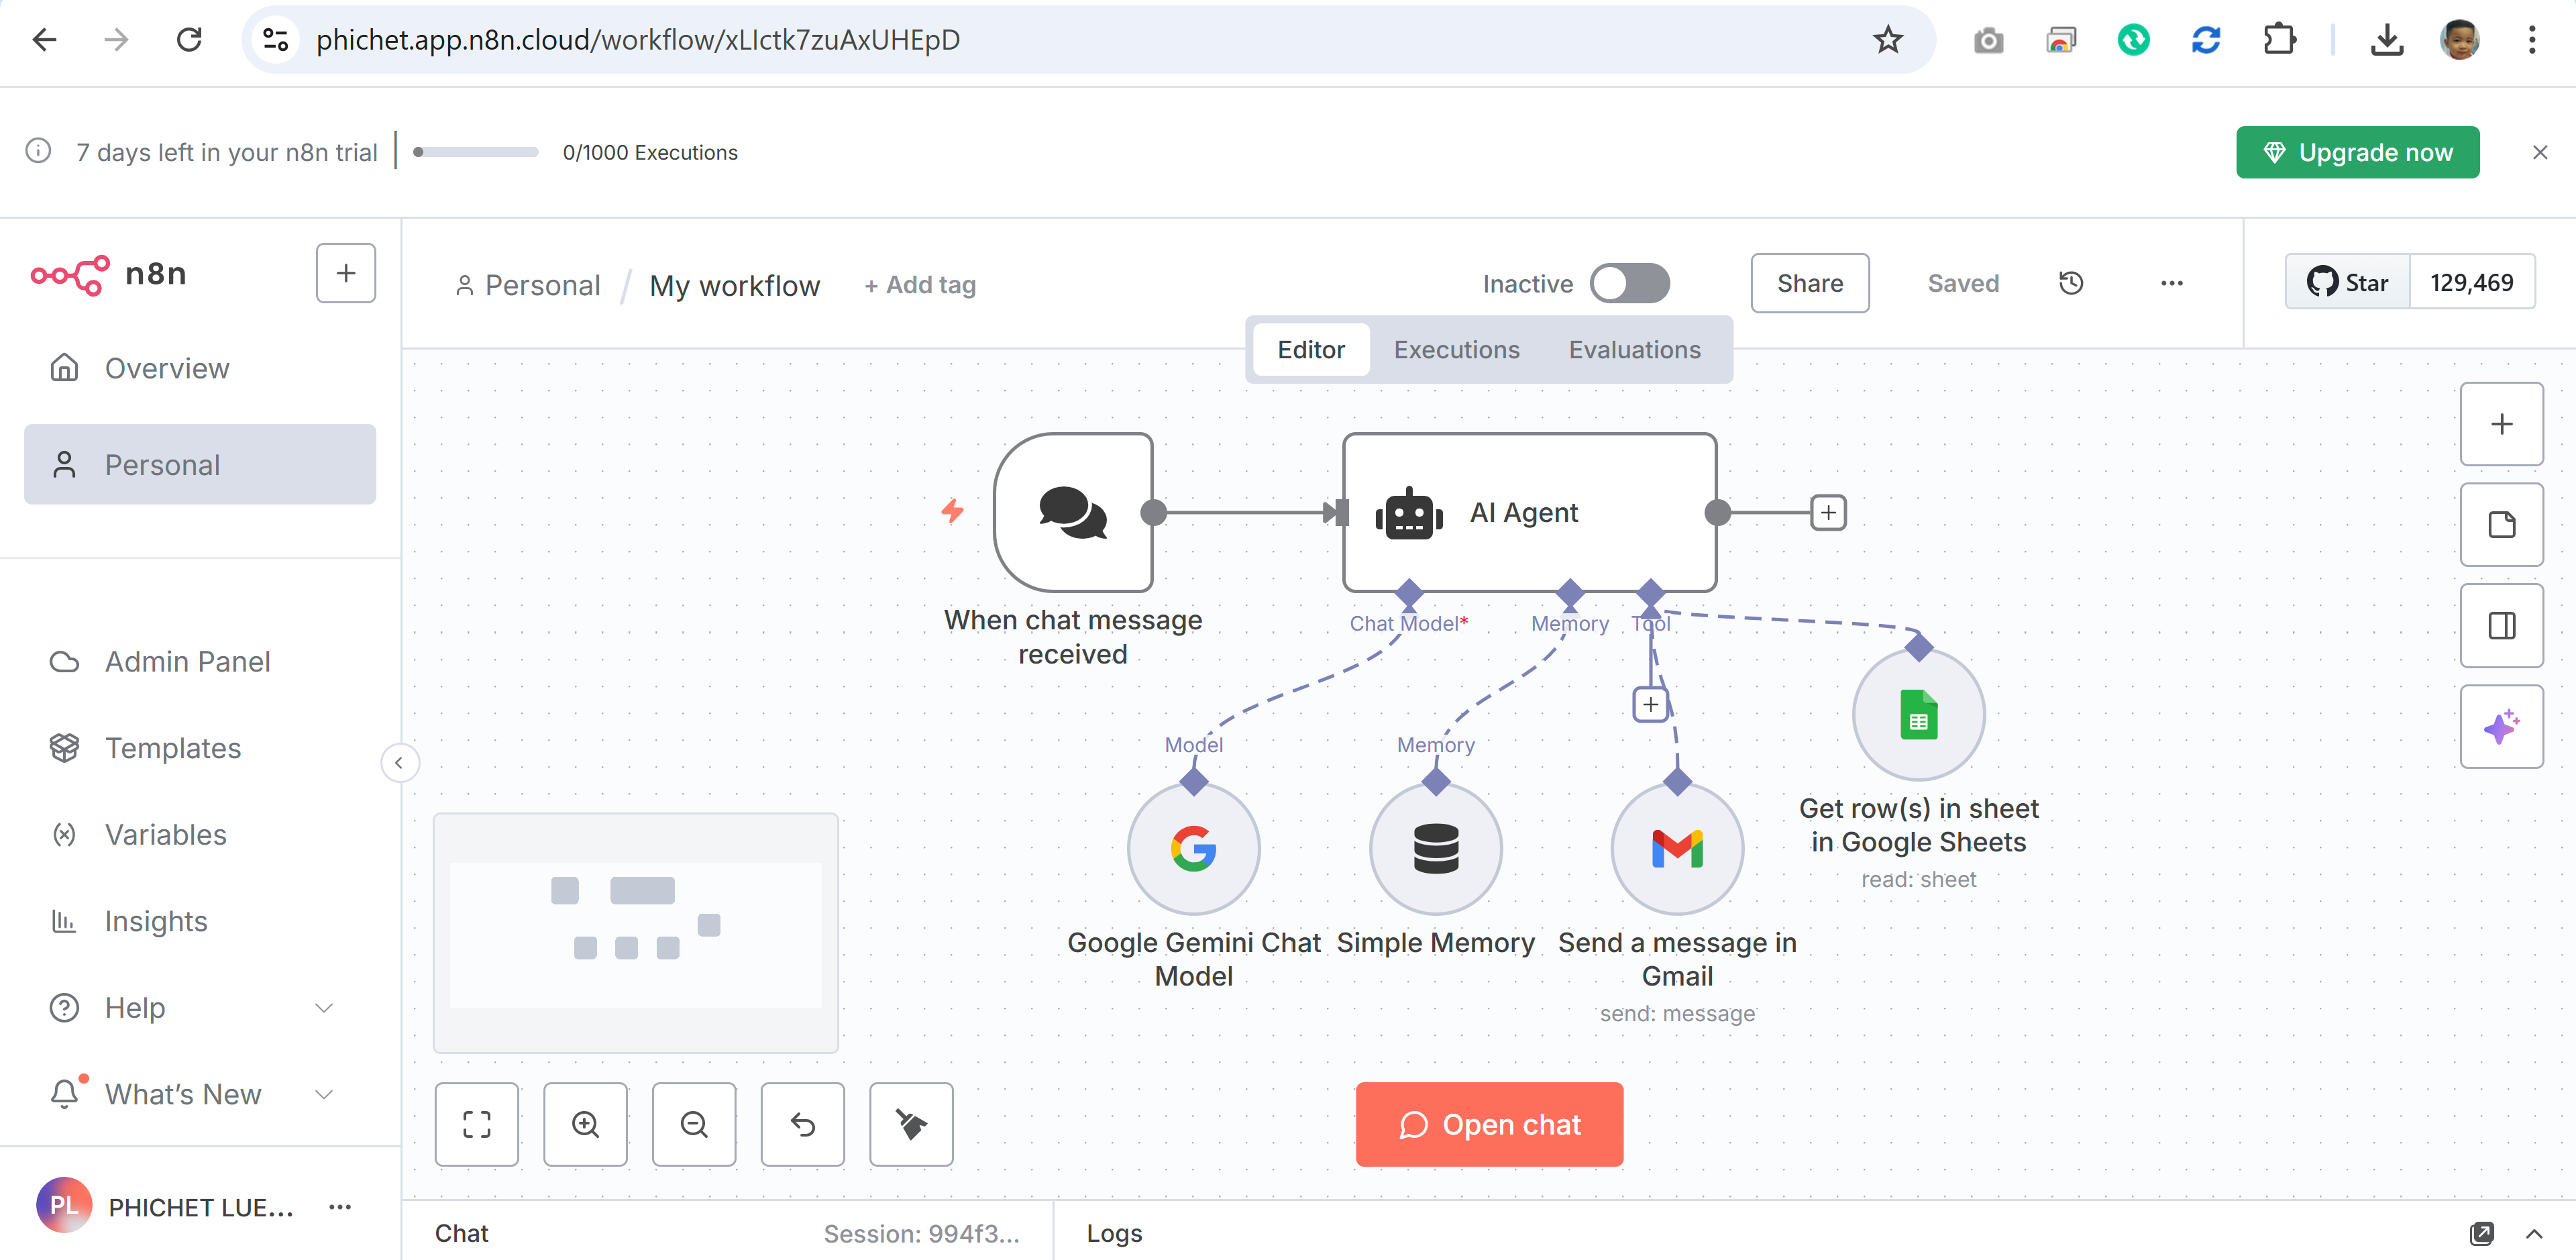The width and height of the screenshot is (2576, 1260).
Task: Add node after AI Agent output
Action: click(1828, 512)
